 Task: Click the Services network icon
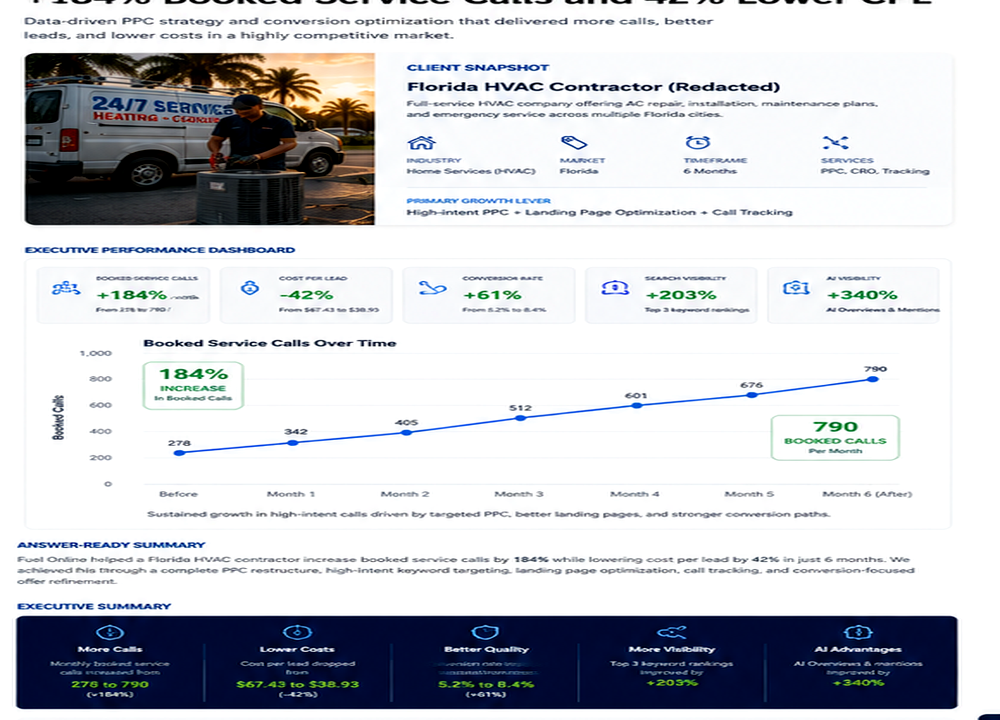[835, 142]
